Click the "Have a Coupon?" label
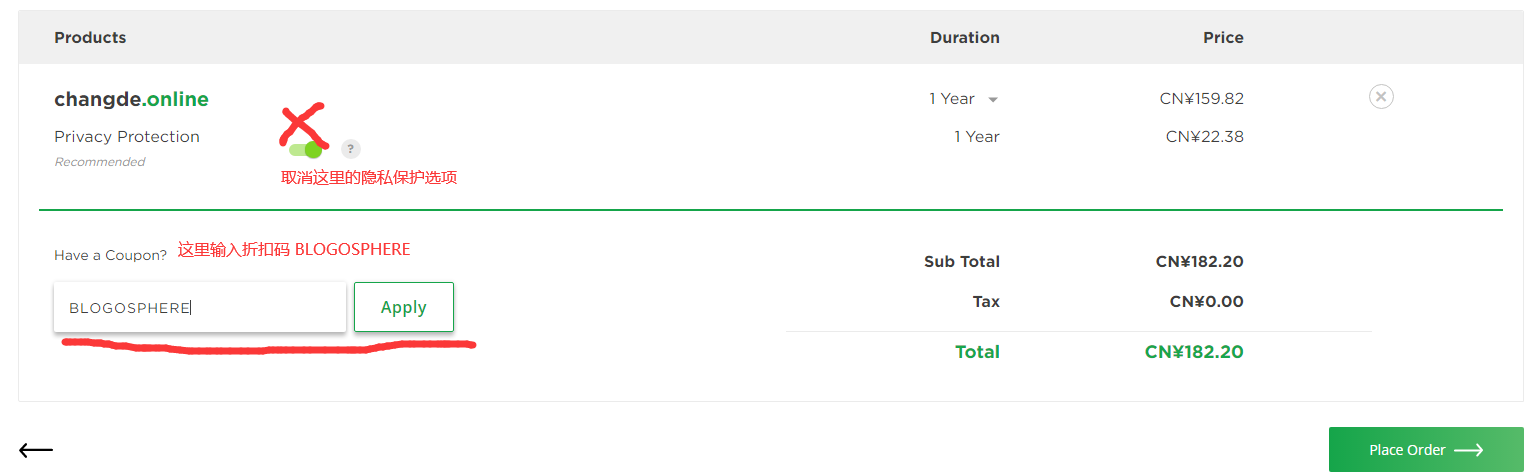1536x476 pixels. click(x=110, y=256)
